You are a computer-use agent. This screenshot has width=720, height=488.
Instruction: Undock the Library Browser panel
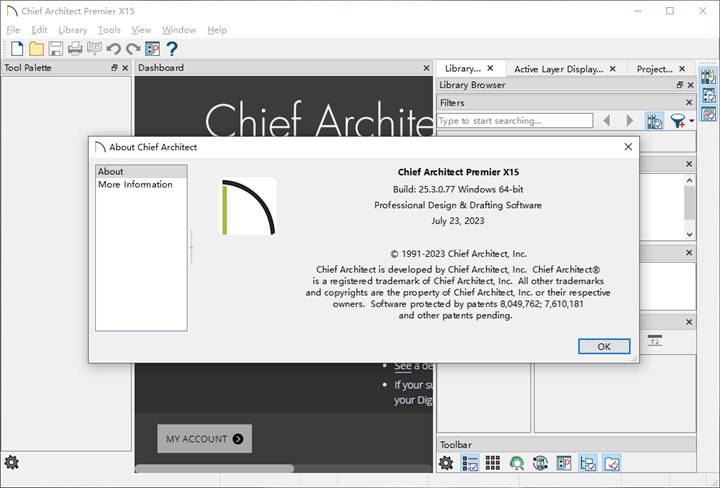coord(680,85)
